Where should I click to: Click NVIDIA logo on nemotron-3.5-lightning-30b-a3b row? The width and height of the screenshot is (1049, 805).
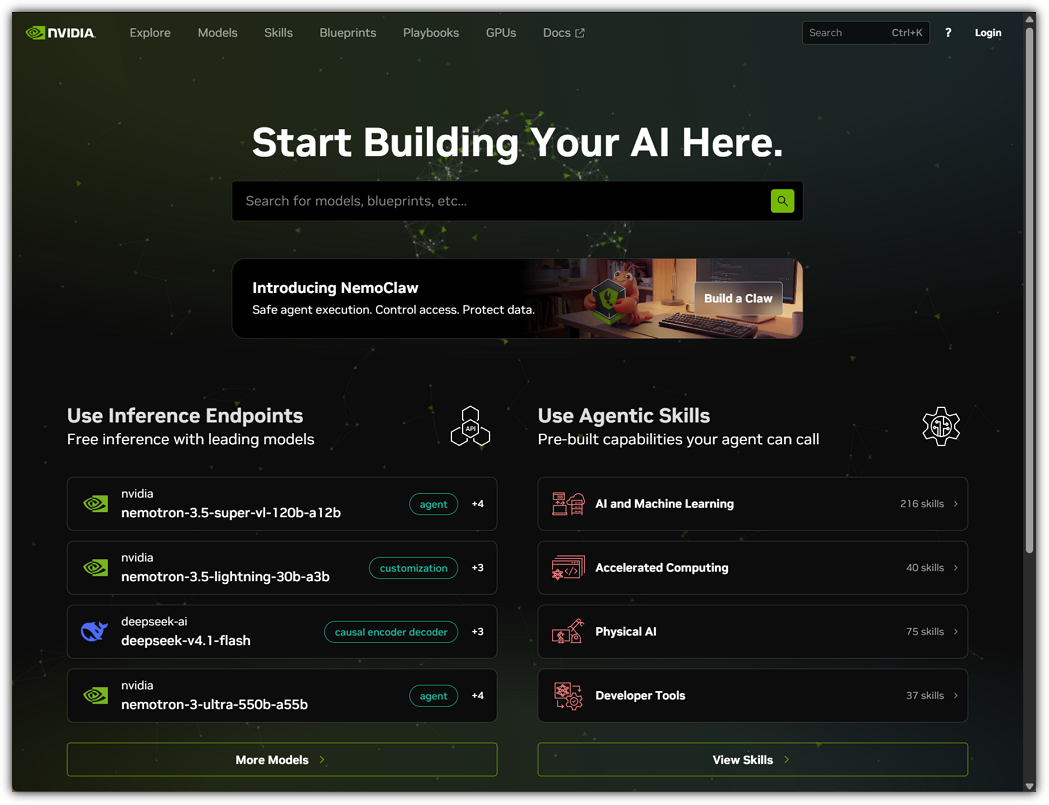[x=96, y=568]
